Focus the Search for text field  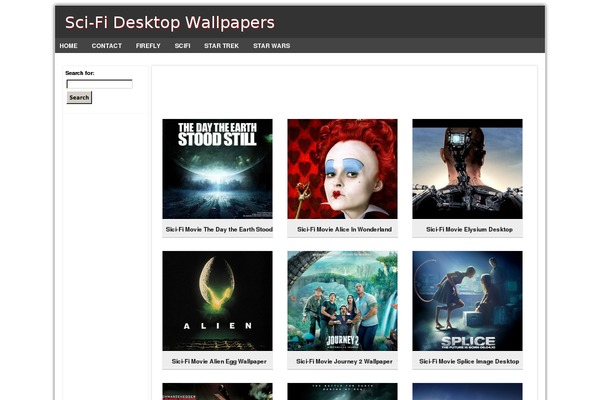click(x=99, y=84)
